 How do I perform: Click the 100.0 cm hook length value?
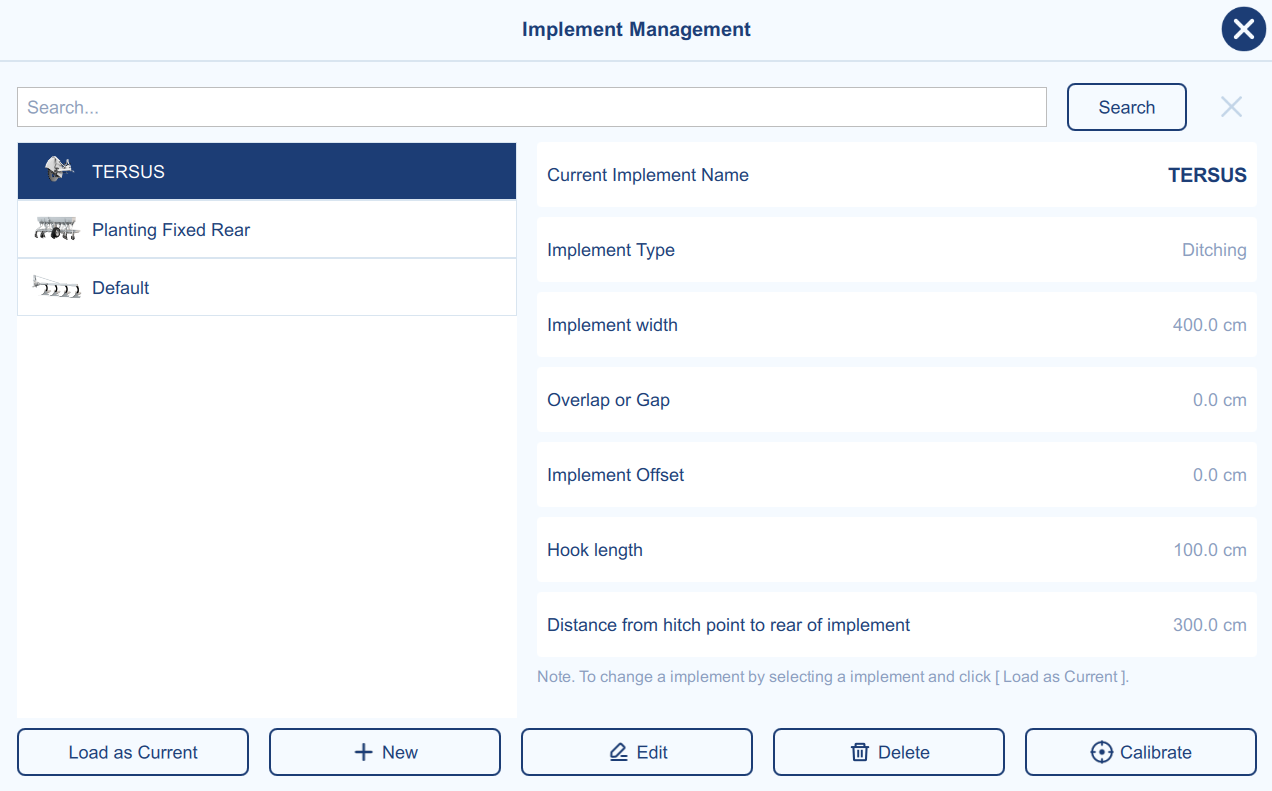point(1210,550)
